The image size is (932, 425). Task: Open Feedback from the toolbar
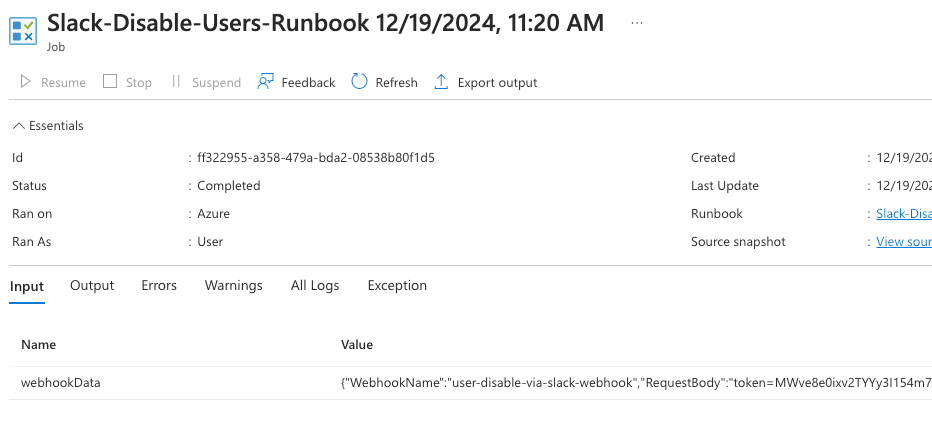pos(296,82)
